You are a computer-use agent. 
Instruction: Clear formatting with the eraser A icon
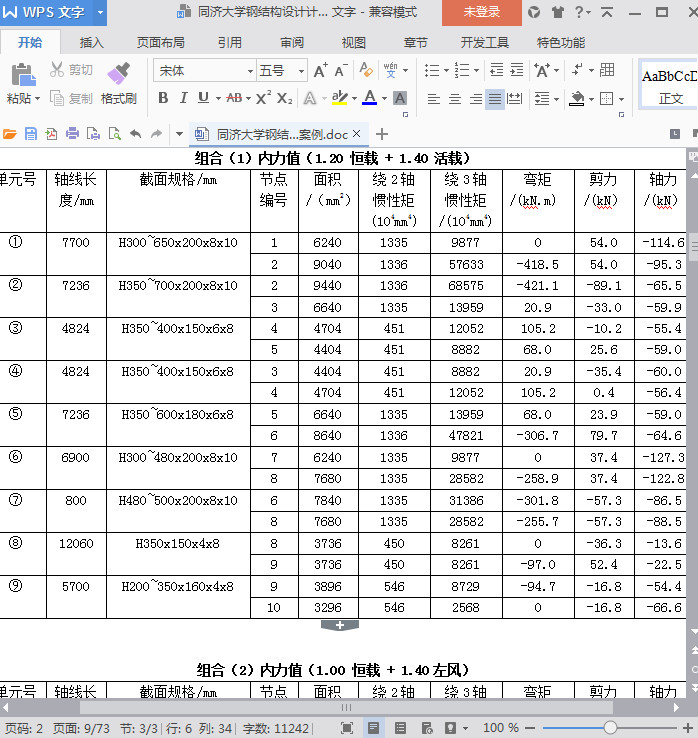[365, 70]
